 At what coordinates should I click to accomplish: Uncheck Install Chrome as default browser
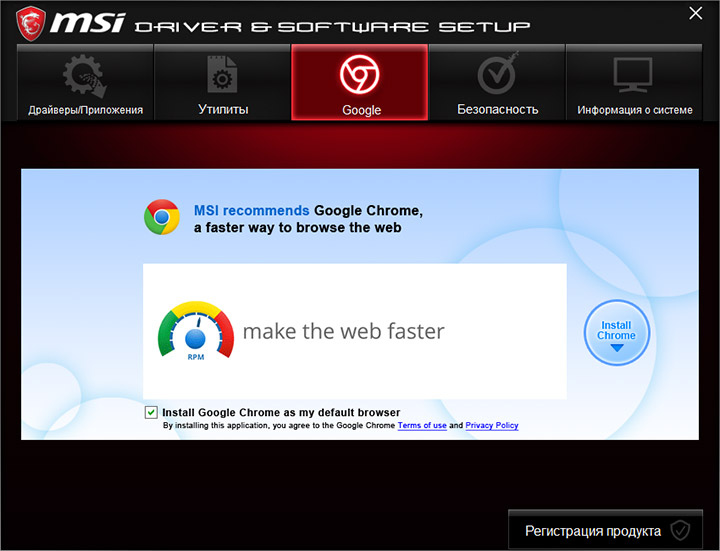[151, 412]
